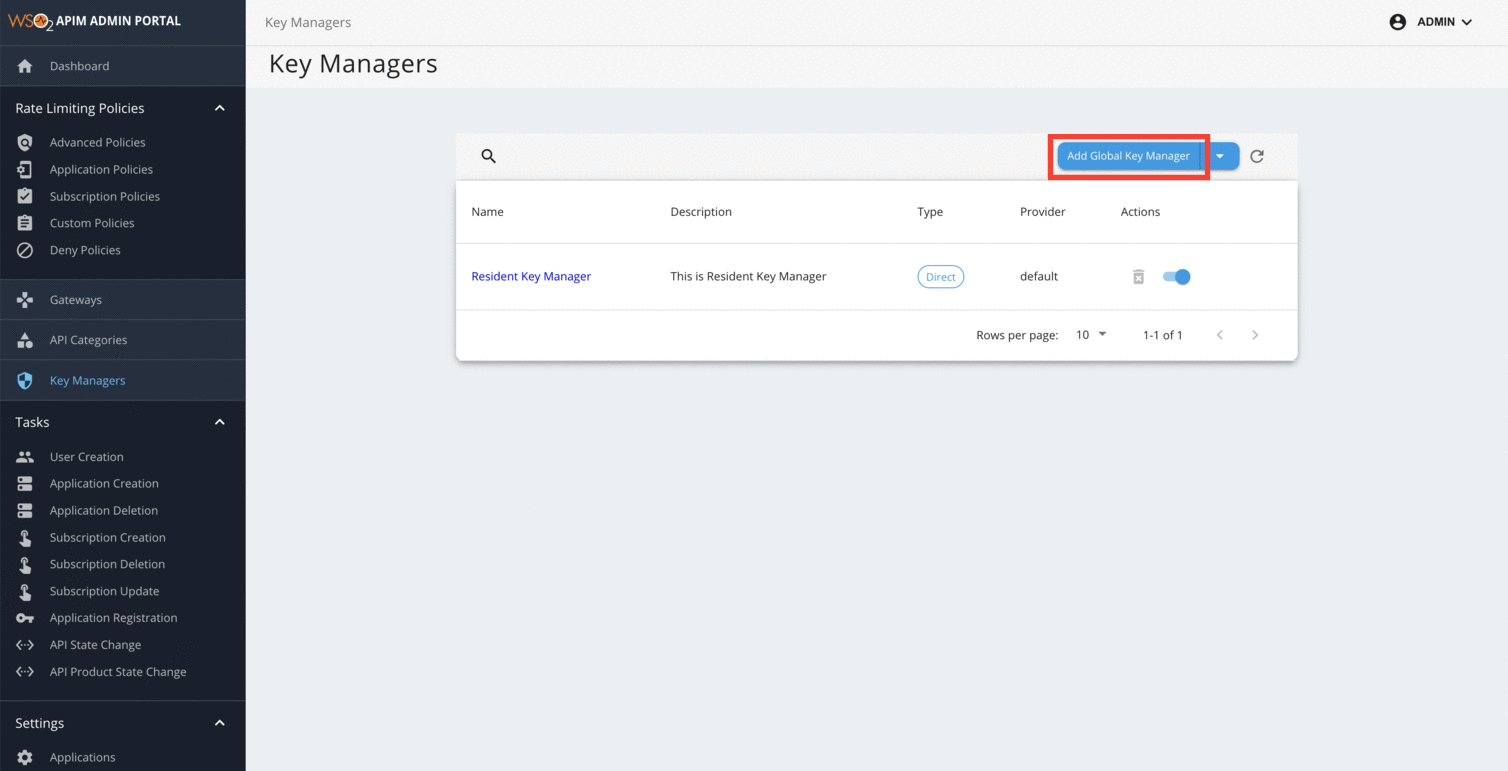Click the Deny Policies blocked icon
This screenshot has width=1508, height=771.
[x=25, y=250]
